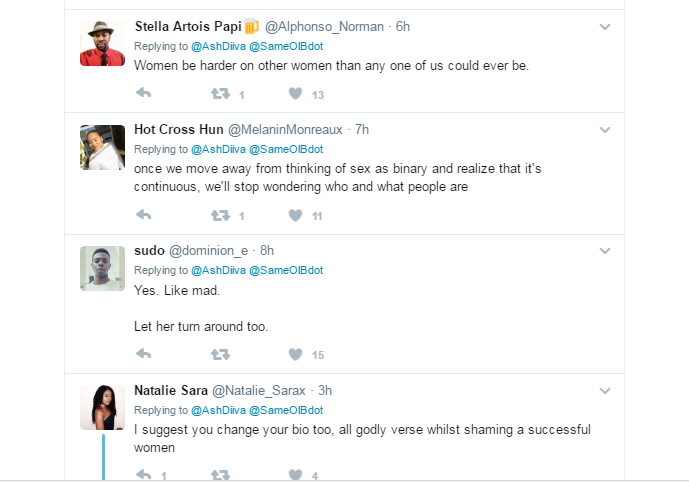The height and width of the screenshot is (482, 689).
Task: Like sudo's tweet with 15 likes
Action: point(295,354)
